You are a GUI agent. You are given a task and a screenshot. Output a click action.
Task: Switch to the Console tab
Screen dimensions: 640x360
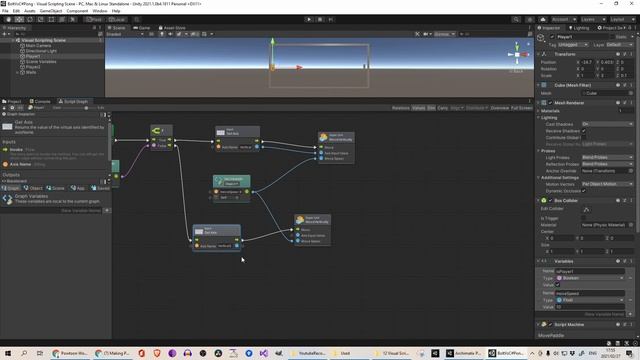(40, 101)
